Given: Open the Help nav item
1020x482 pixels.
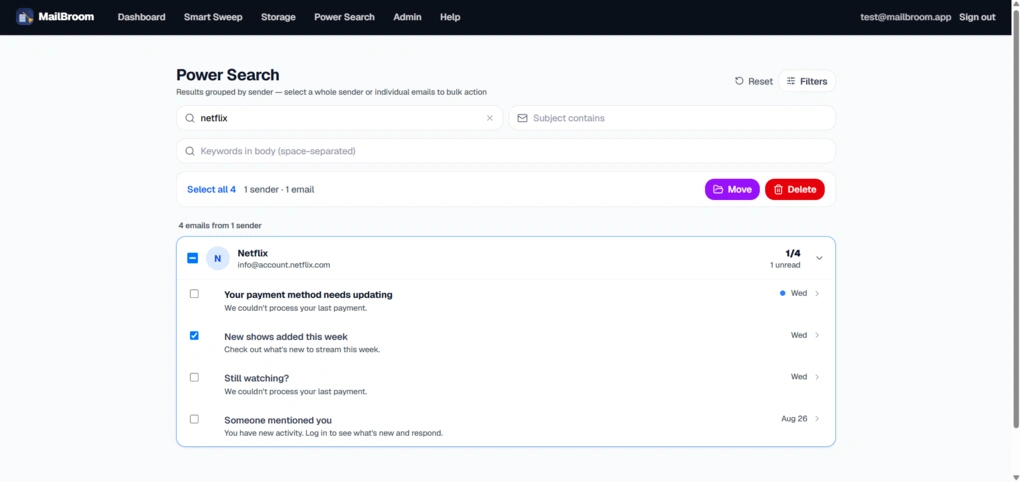Looking at the screenshot, I should [x=450, y=17].
